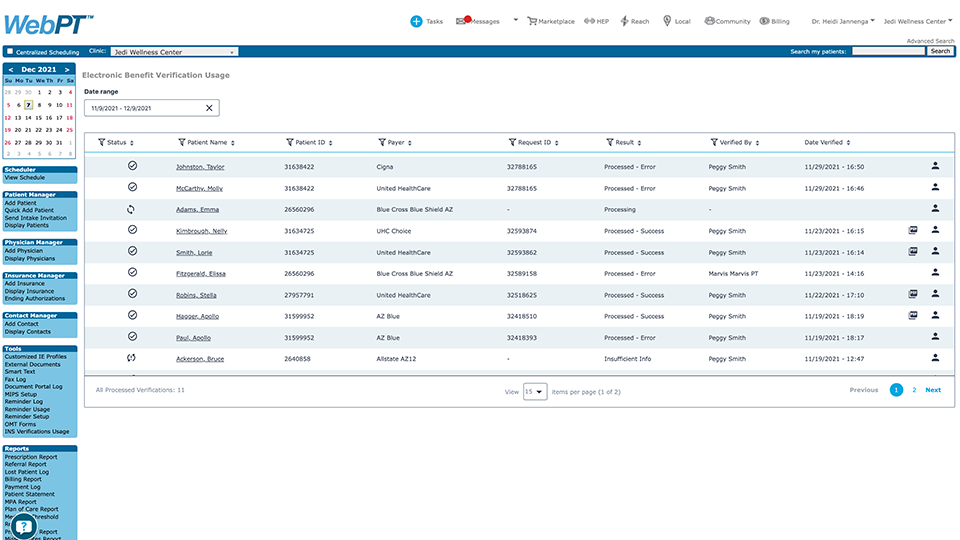
Task: Click the Reach lightning icon
Action: 624,21
